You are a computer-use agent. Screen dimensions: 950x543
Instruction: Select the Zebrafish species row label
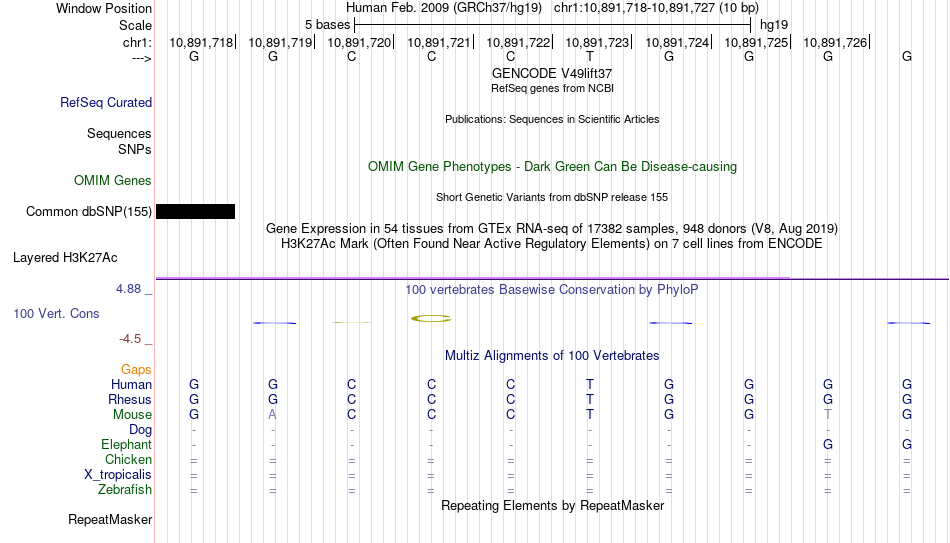pos(124,489)
